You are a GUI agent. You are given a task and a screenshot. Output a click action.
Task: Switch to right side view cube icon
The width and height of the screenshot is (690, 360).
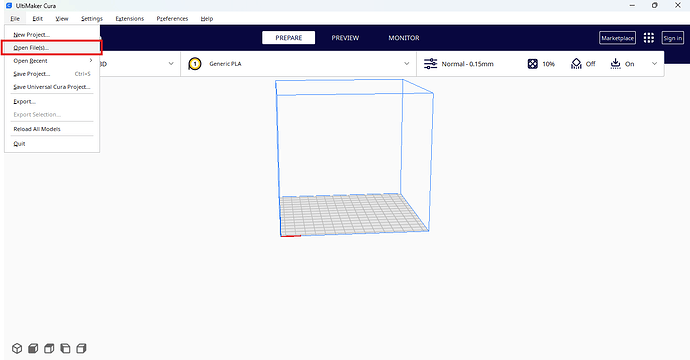tap(81, 349)
